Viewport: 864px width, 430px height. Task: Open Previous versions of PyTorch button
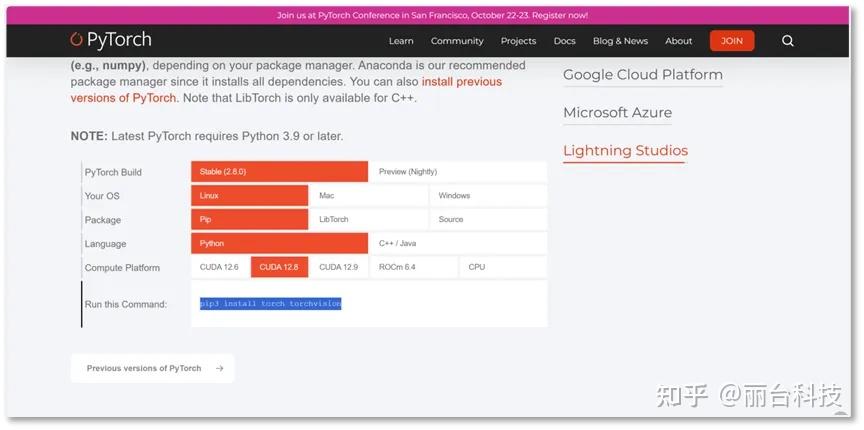coord(153,369)
